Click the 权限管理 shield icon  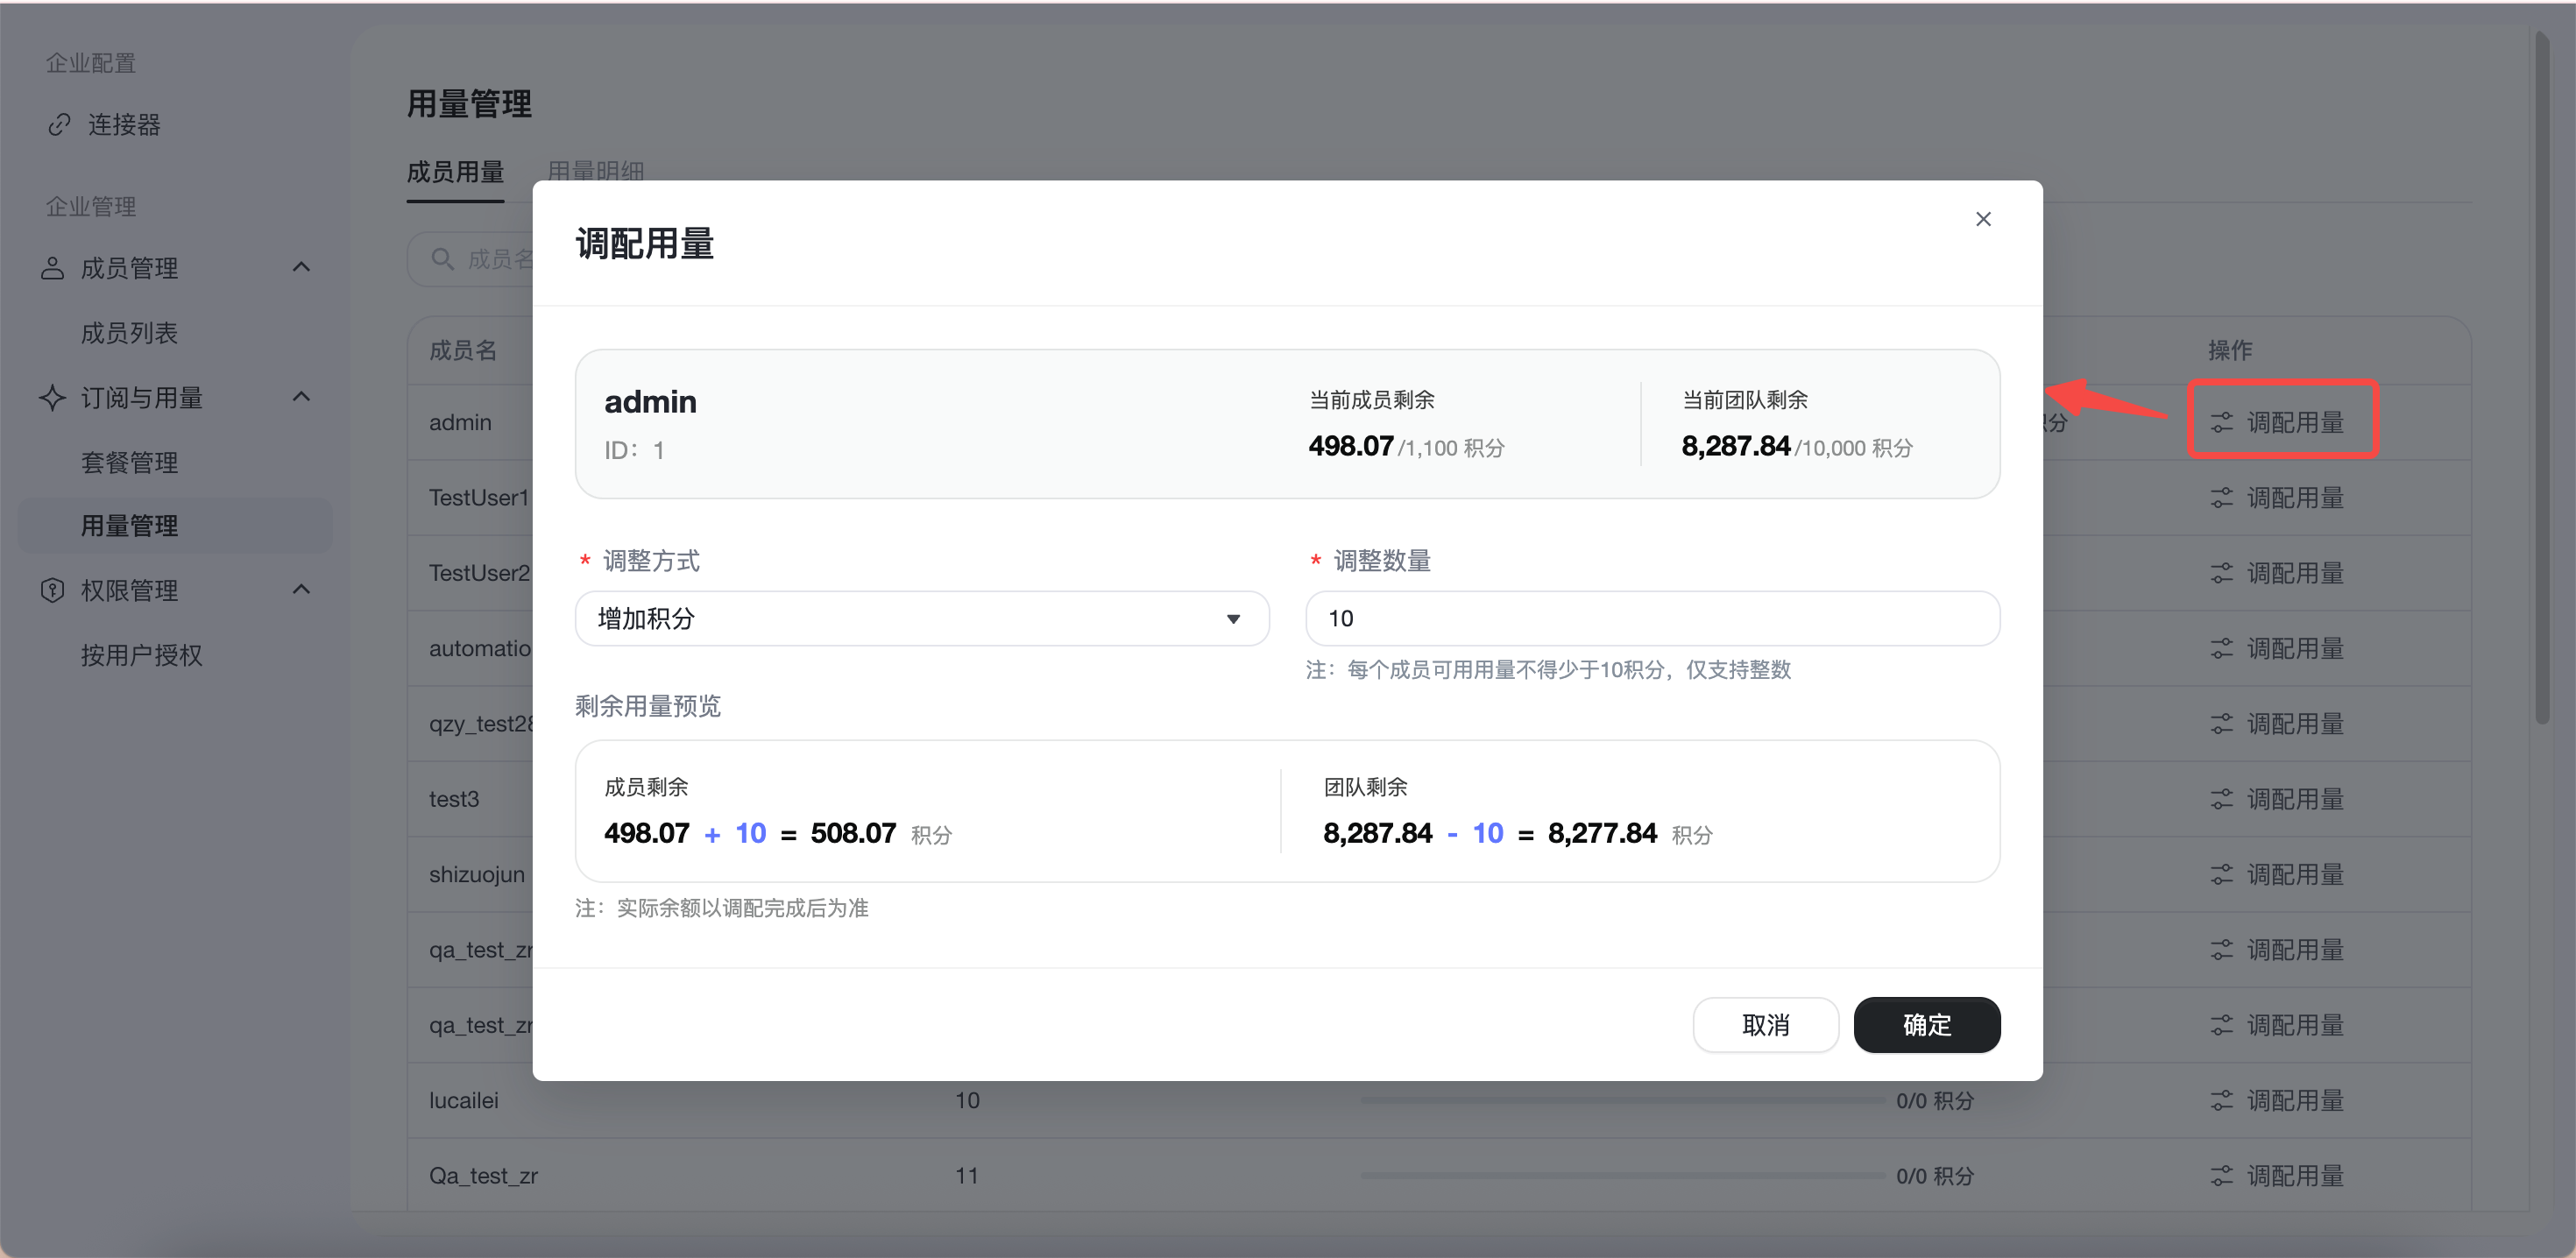(52, 590)
